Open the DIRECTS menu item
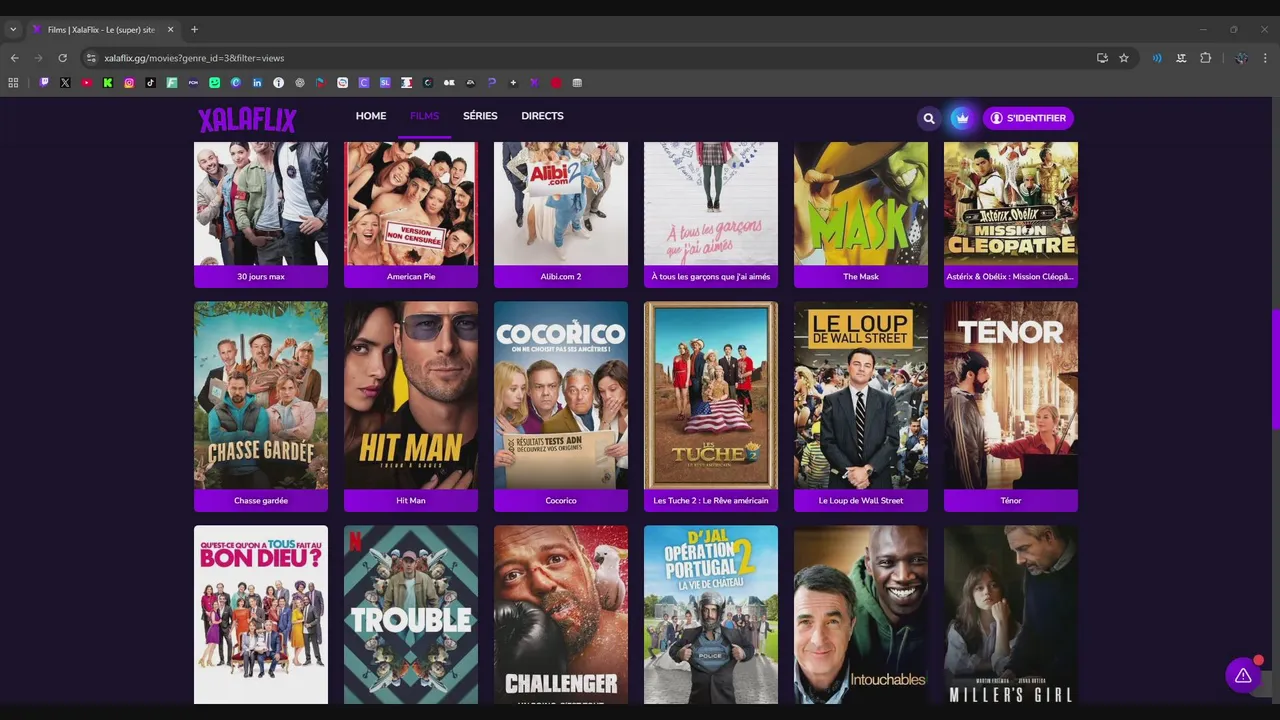This screenshot has height=720, width=1280. tap(542, 116)
